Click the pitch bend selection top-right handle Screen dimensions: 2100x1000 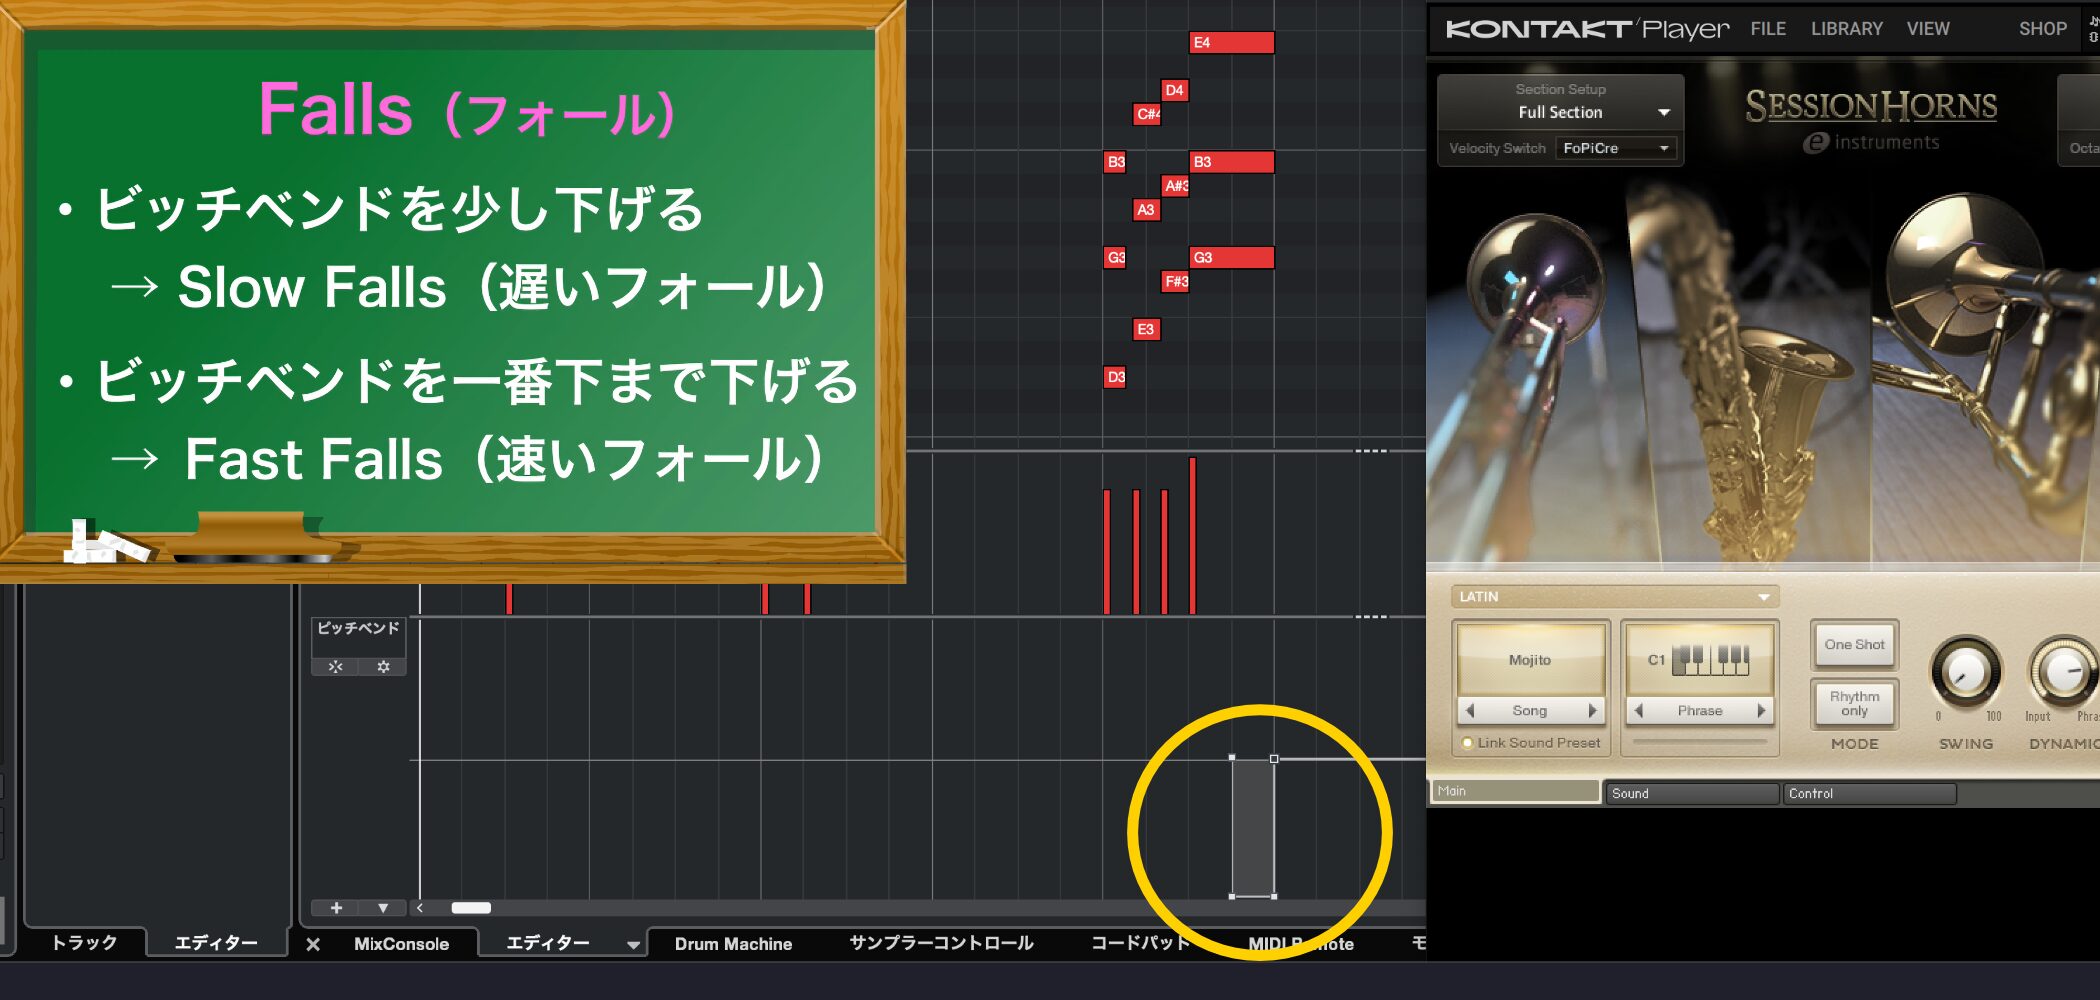pyautogui.click(x=1274, y=759)
